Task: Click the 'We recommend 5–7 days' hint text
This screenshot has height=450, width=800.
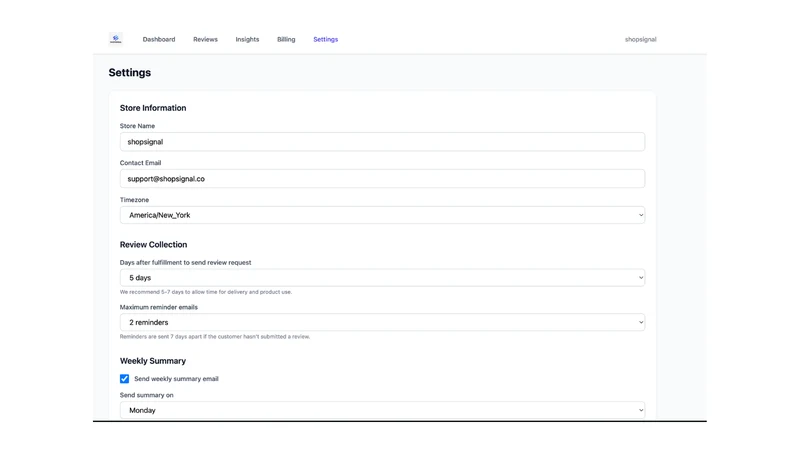Action: pyautogui.click(x=206, y=292)
